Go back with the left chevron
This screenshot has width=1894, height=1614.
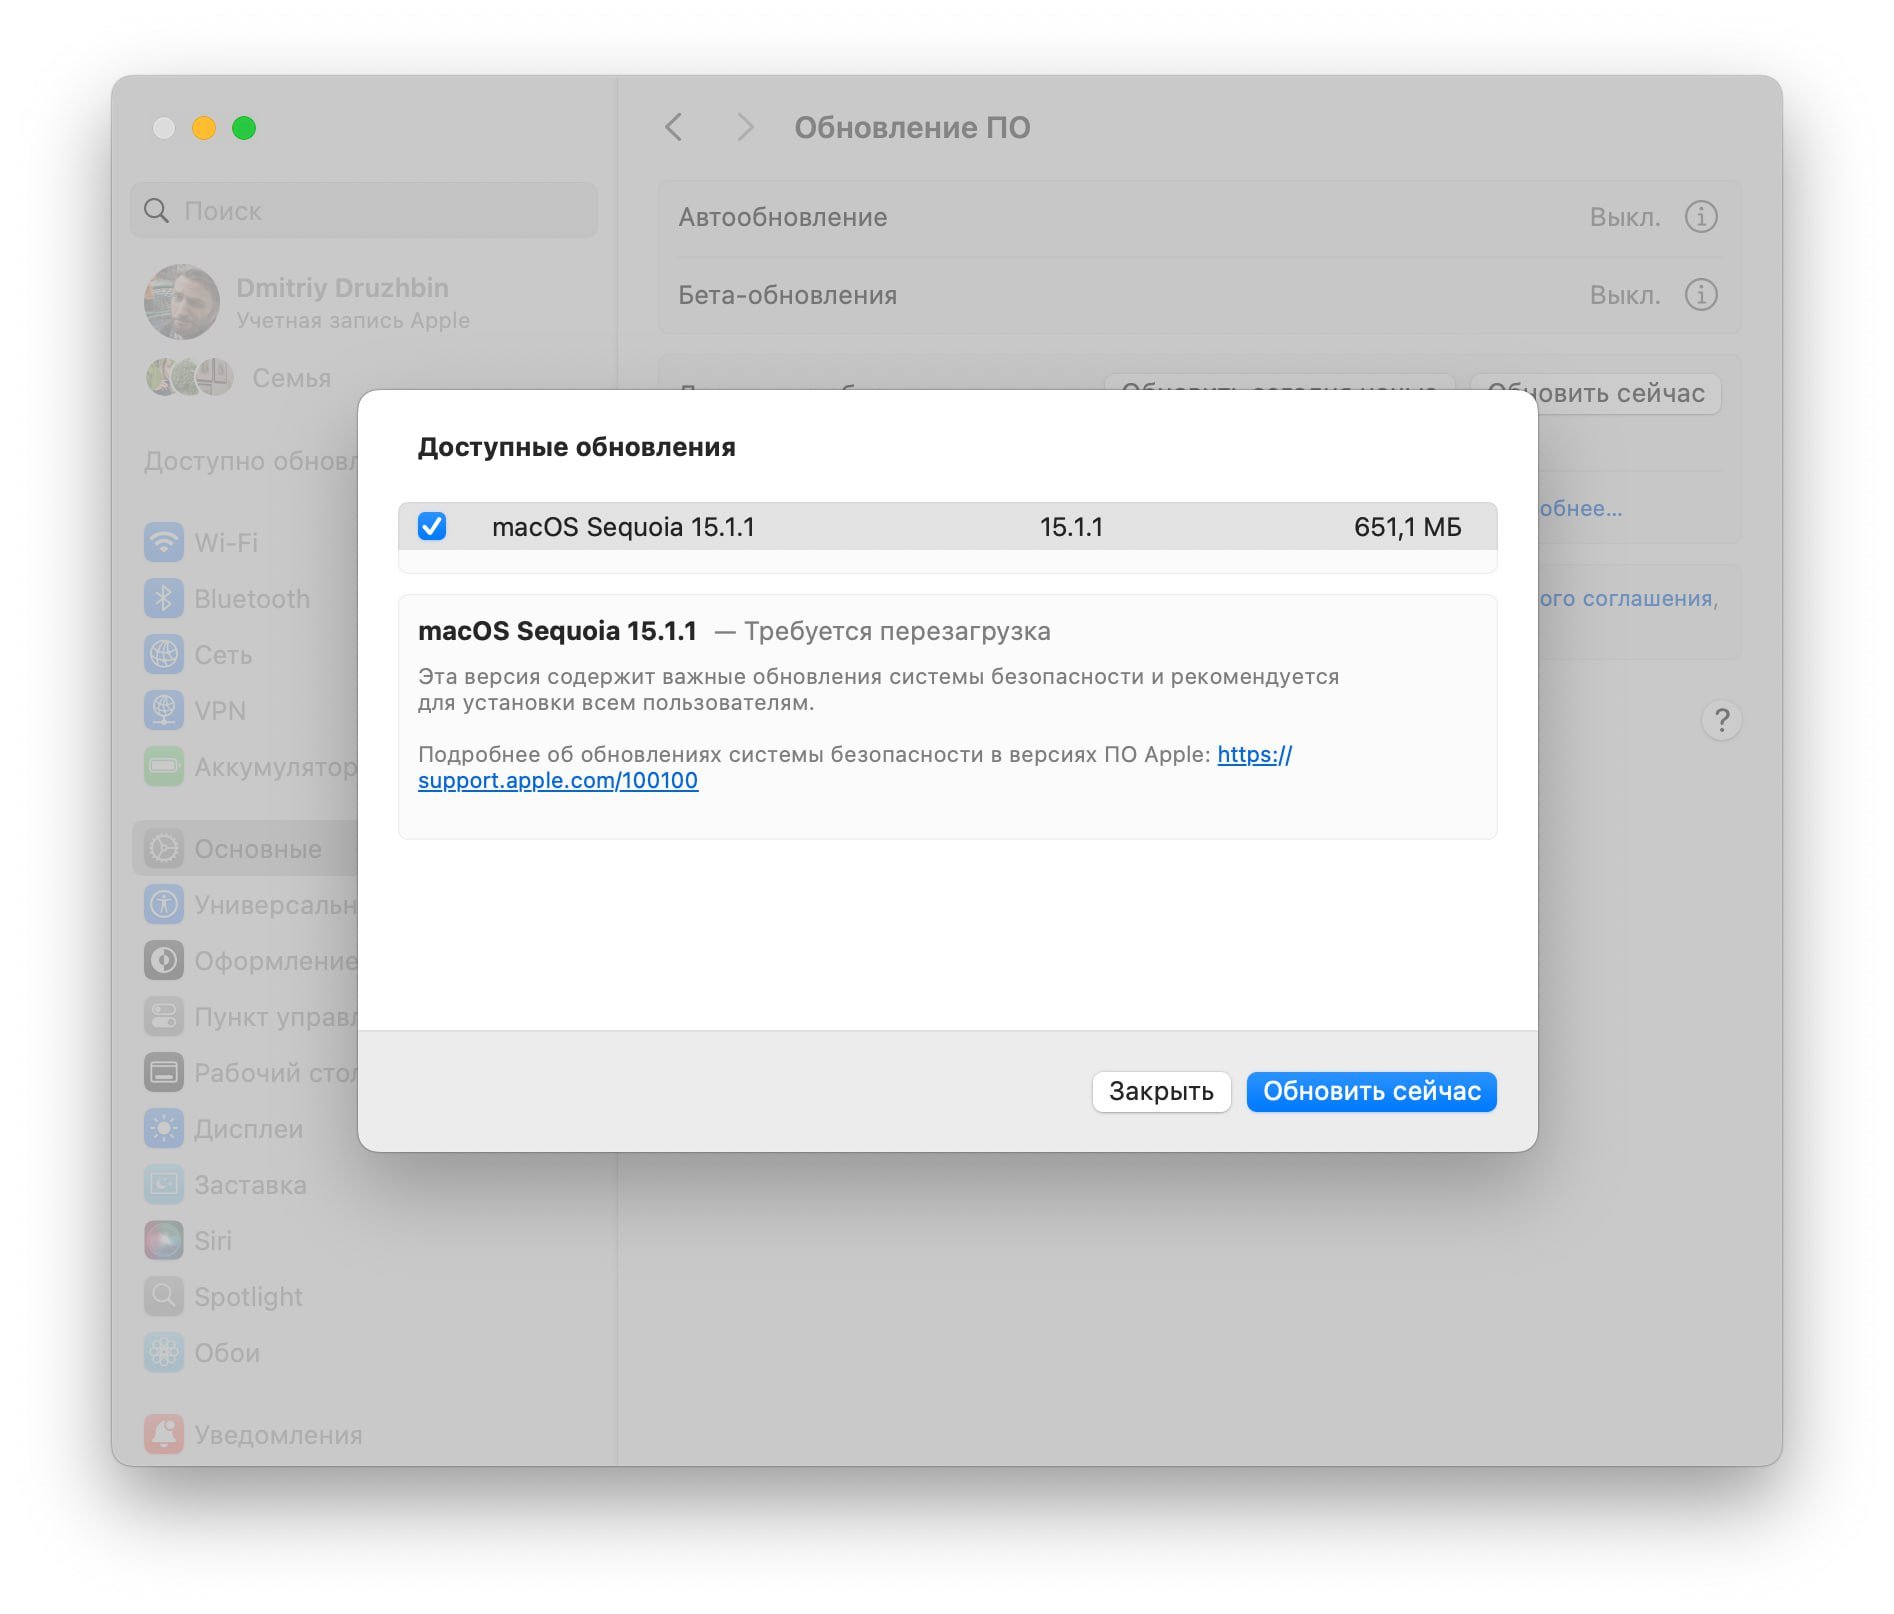coord(674,127)
